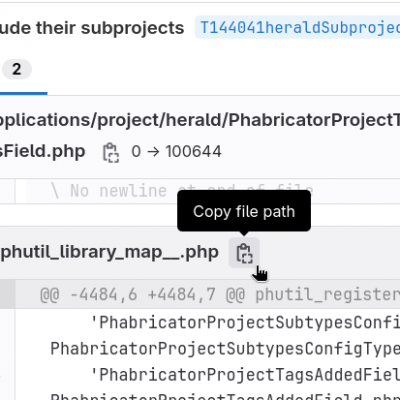Select code line 'PhabricatorProjectTagsAddedFiel
This screenshot has width=400, height=400.
245,375
